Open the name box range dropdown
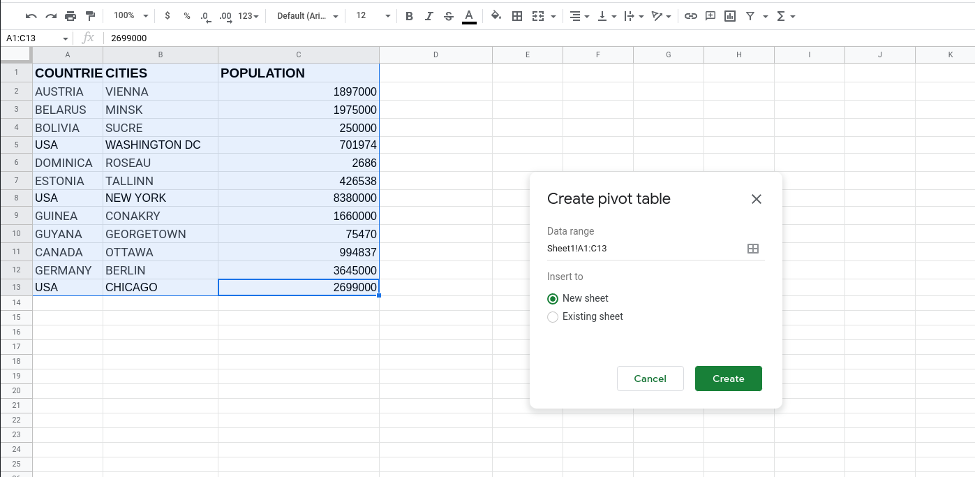Screen dimensions: 977x477 coord(65,39)
